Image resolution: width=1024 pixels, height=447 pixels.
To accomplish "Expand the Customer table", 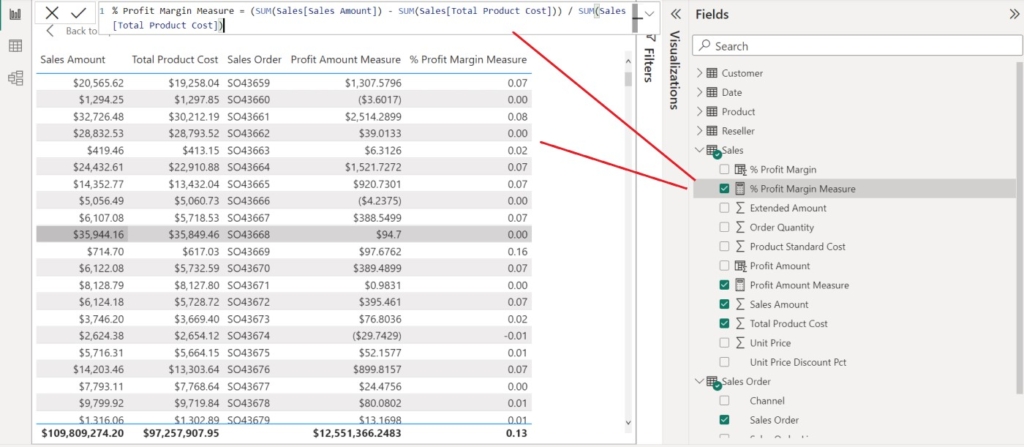I will (x=699, y=73).
